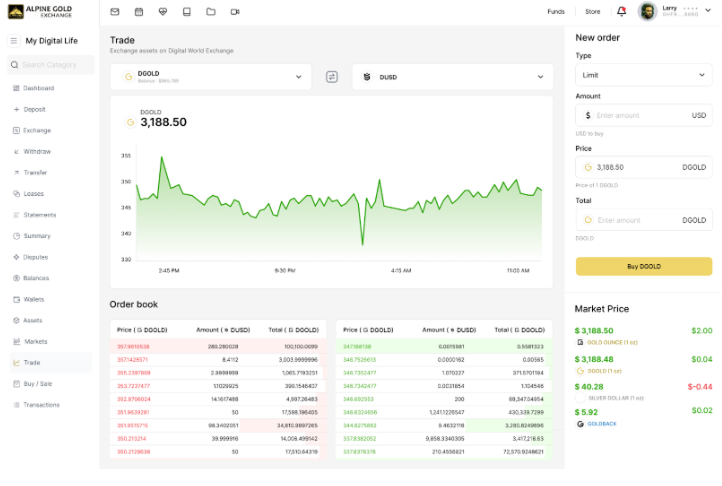Click the Gold Ounce icon under Market Price
722x486 pixels.
click(x=580, y=342)
